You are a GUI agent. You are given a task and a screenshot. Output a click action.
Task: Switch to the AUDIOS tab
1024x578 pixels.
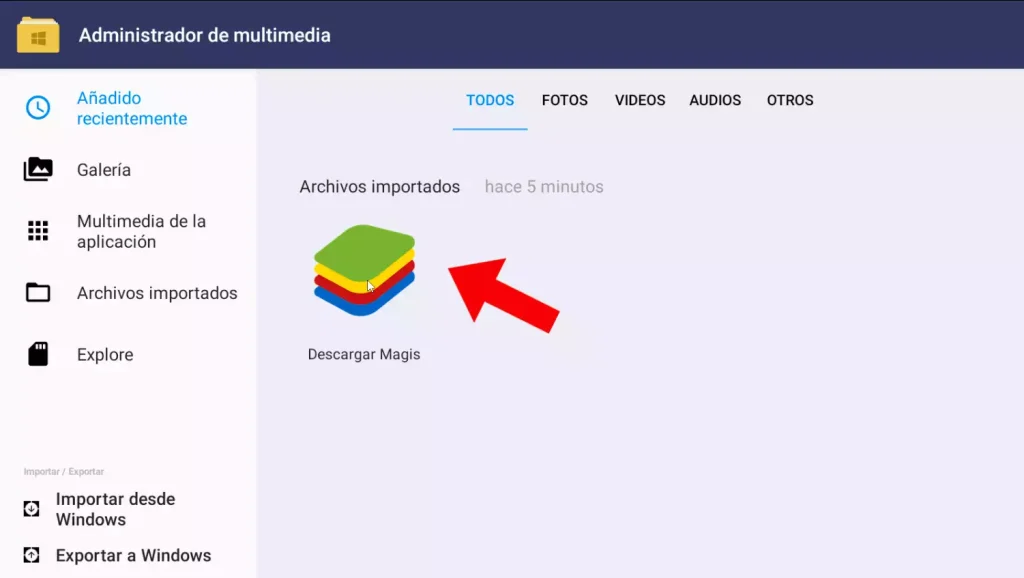point(715,101)
